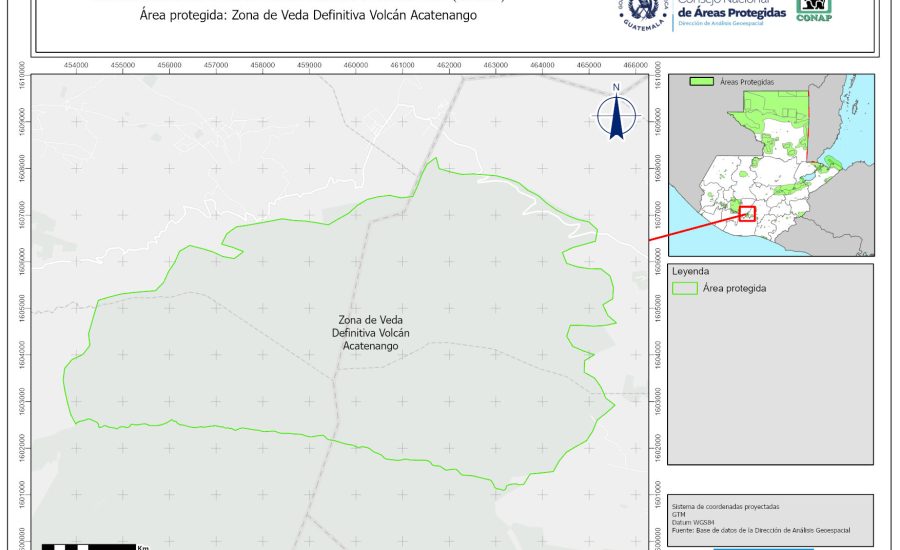Click the Km unit label by scale bar
The height and width of the screenshot is (550, 900).
point(143,547)
